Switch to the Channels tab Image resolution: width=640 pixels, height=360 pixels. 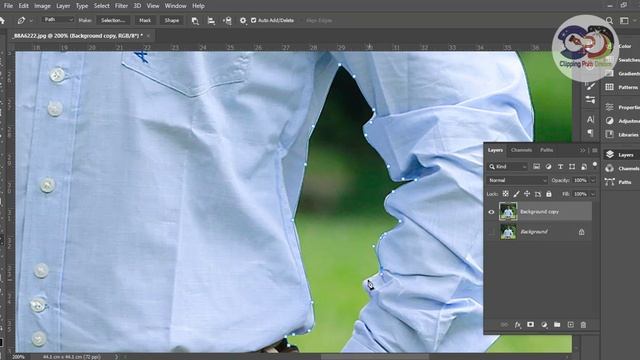521,150
